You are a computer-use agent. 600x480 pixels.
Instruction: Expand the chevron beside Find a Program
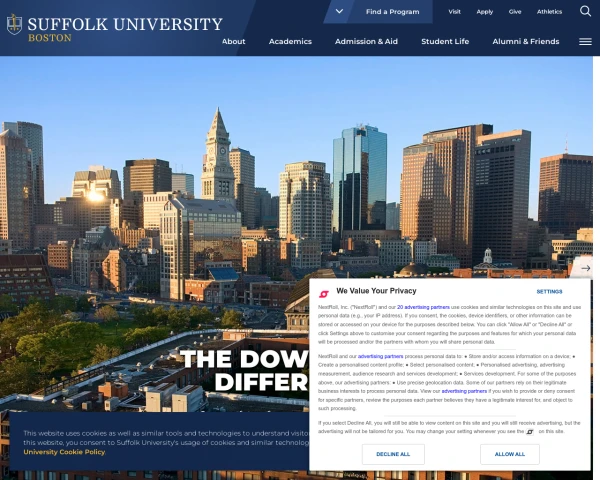tap(339, 11)
